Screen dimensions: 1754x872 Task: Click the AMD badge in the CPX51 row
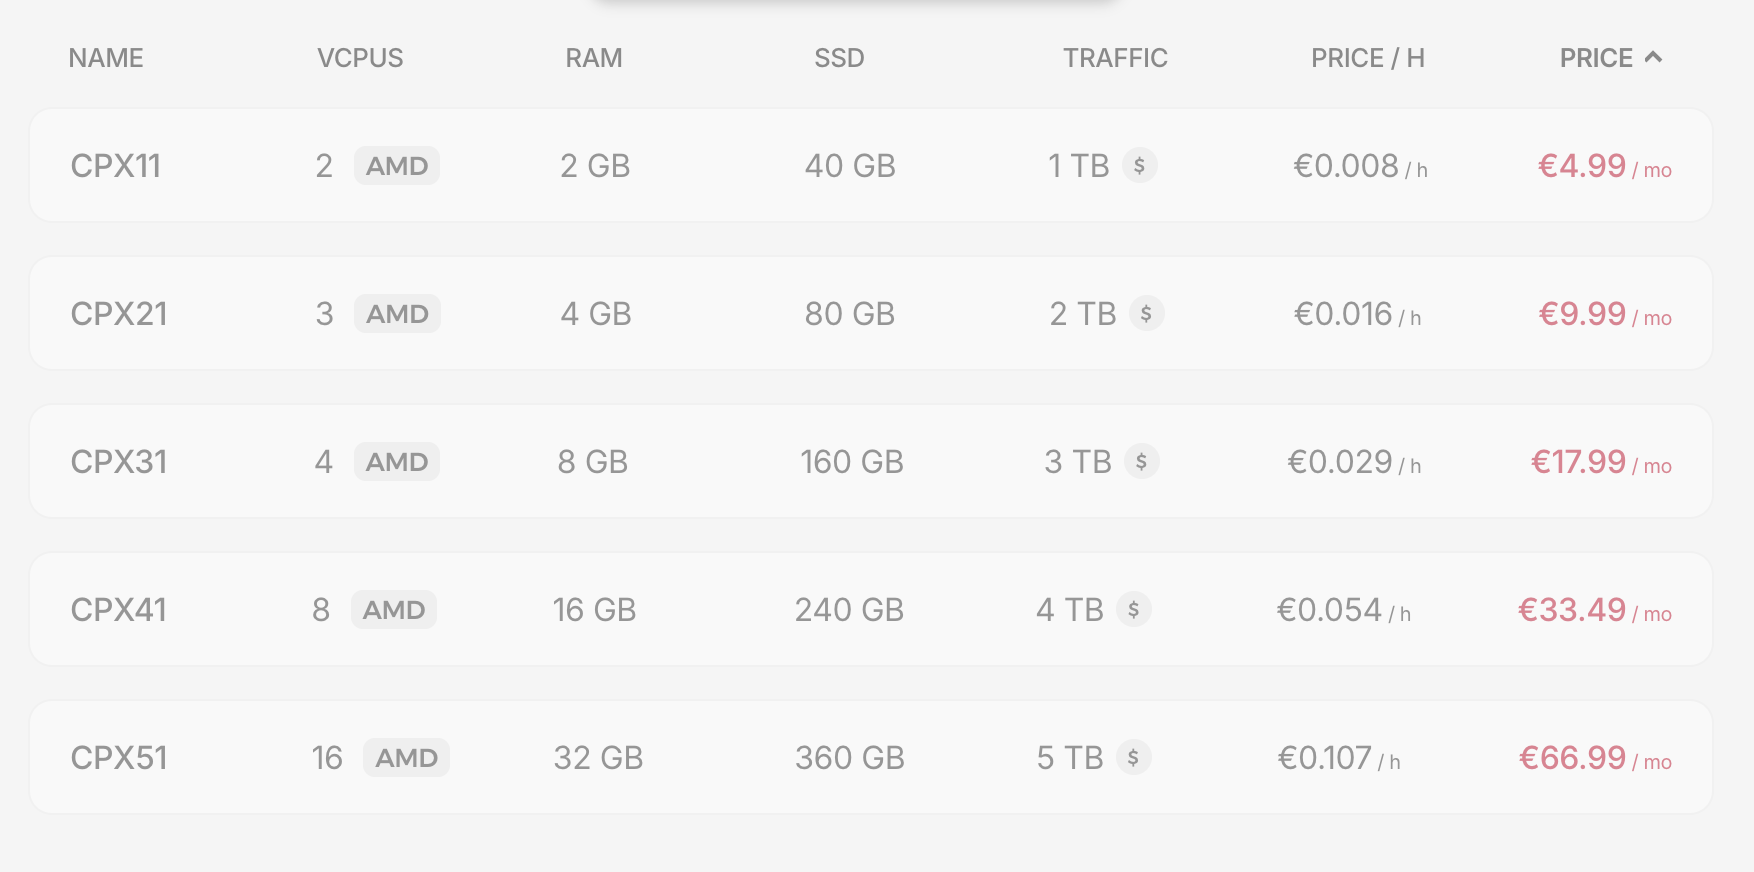[x=406, y=757]
